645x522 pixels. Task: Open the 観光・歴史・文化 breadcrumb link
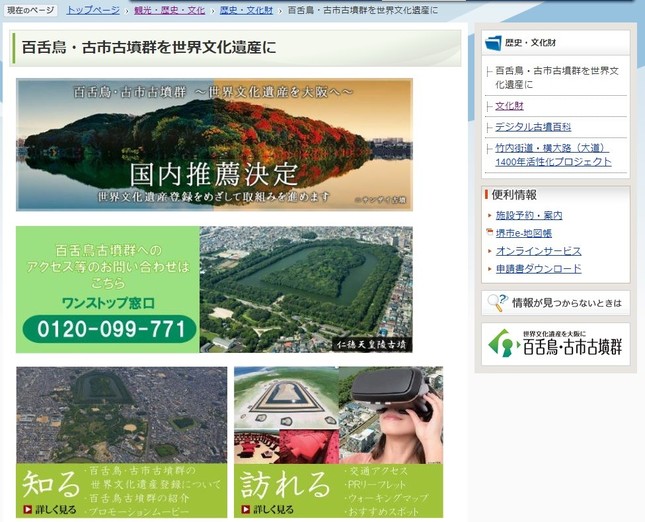tap(169, 10)
